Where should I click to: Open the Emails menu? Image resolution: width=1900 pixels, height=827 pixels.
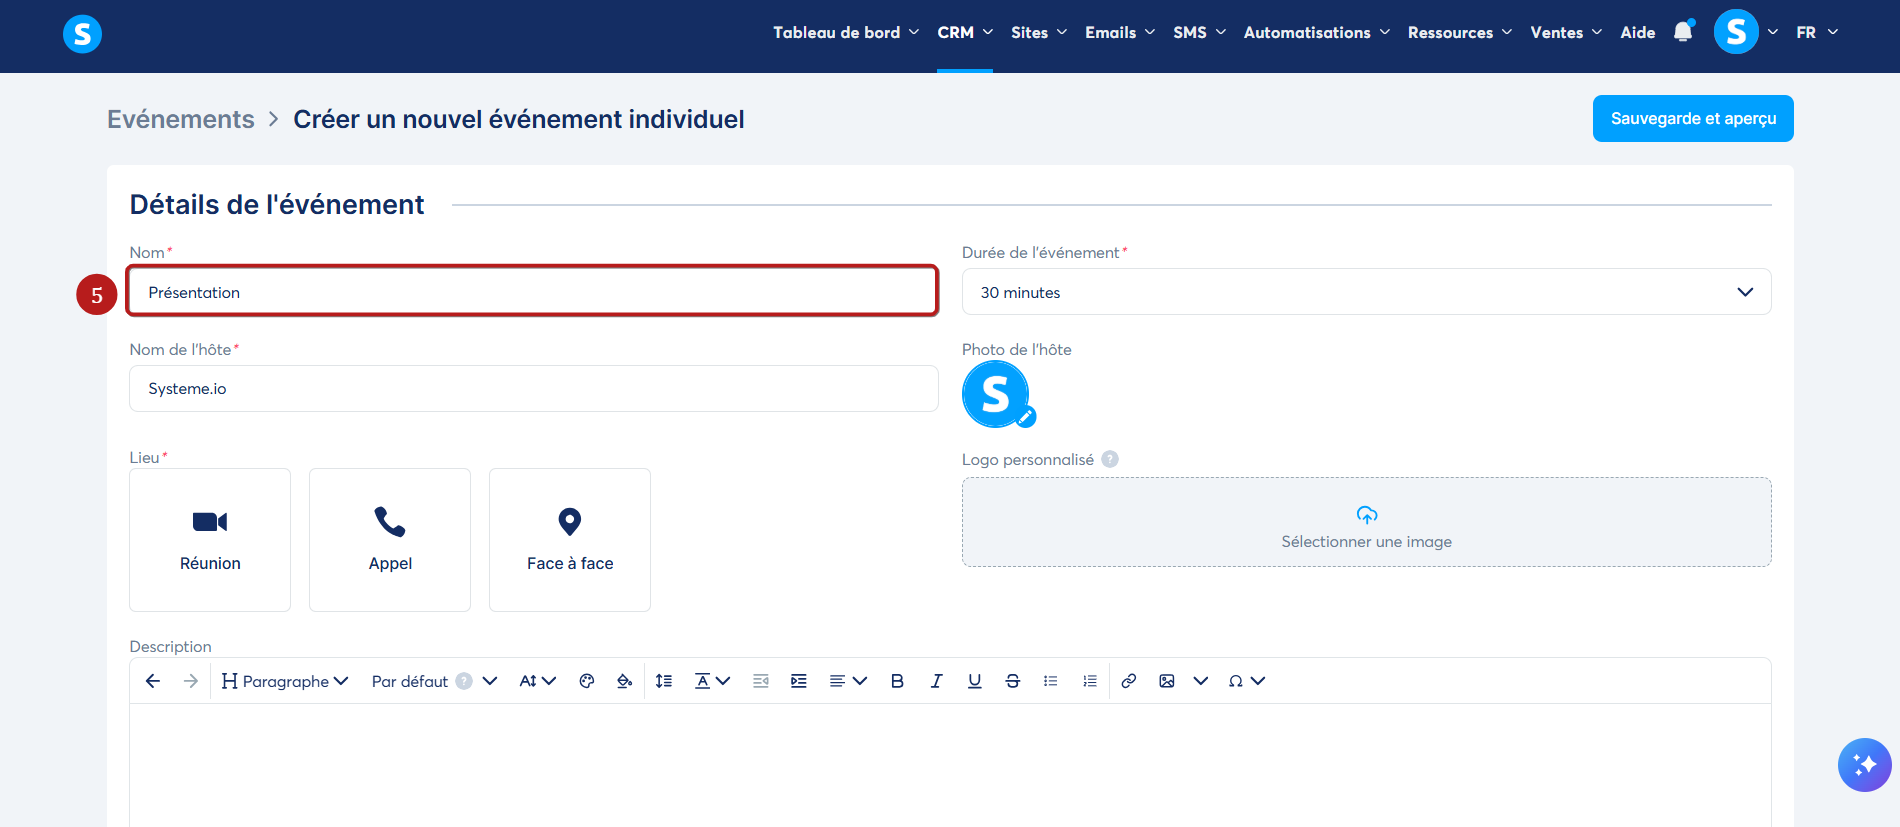[1120, 32]
